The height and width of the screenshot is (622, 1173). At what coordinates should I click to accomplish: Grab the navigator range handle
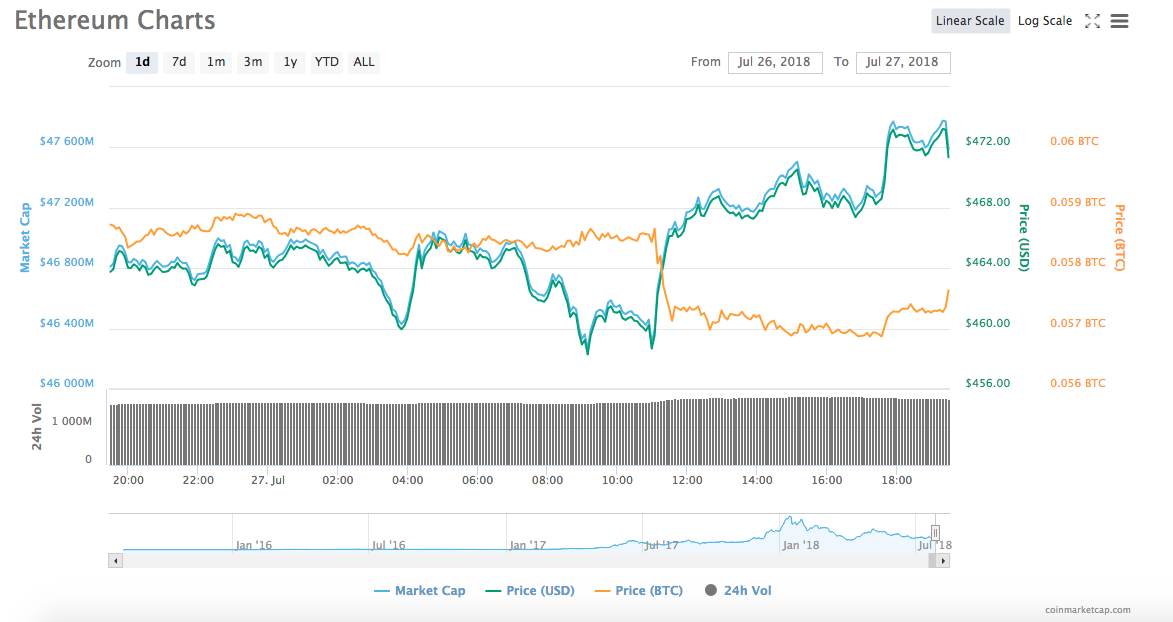coord(935,533)
